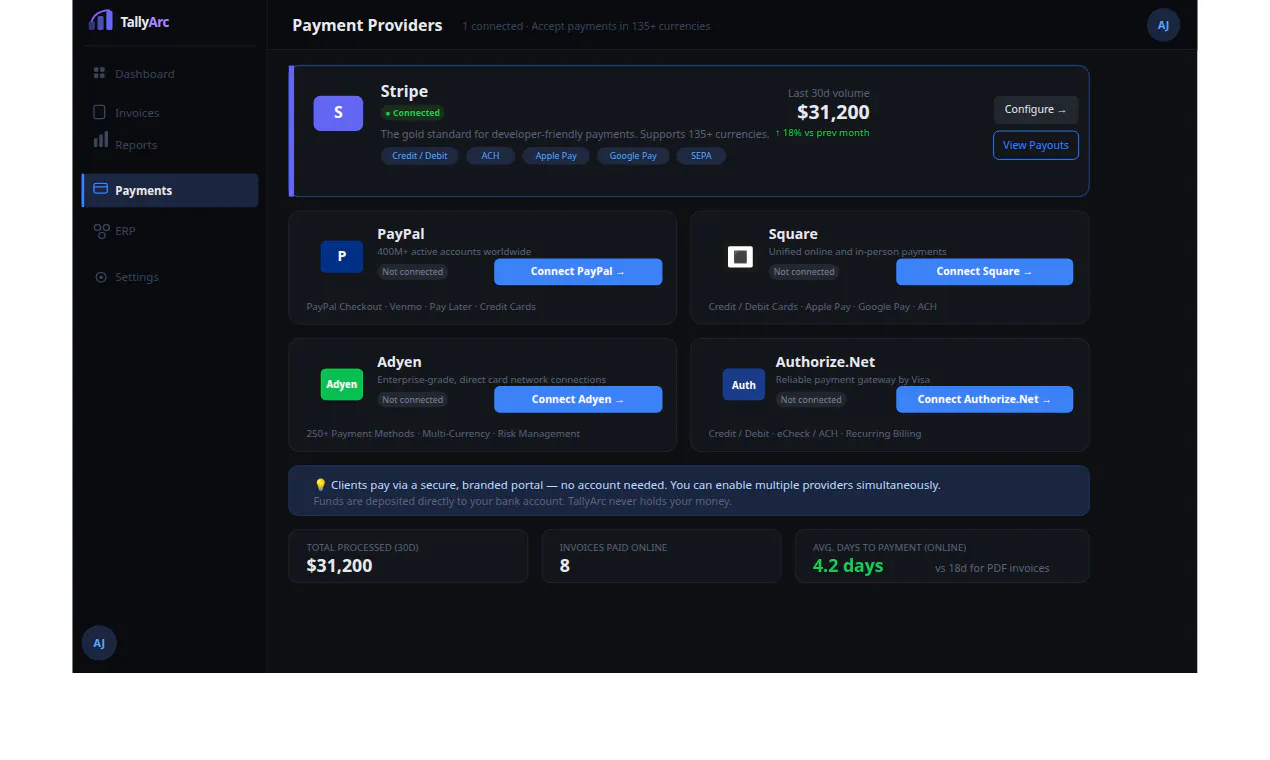The image size is (1270, 760).
Task: Click the Invoices document icon
Action: tap(99, 112)
